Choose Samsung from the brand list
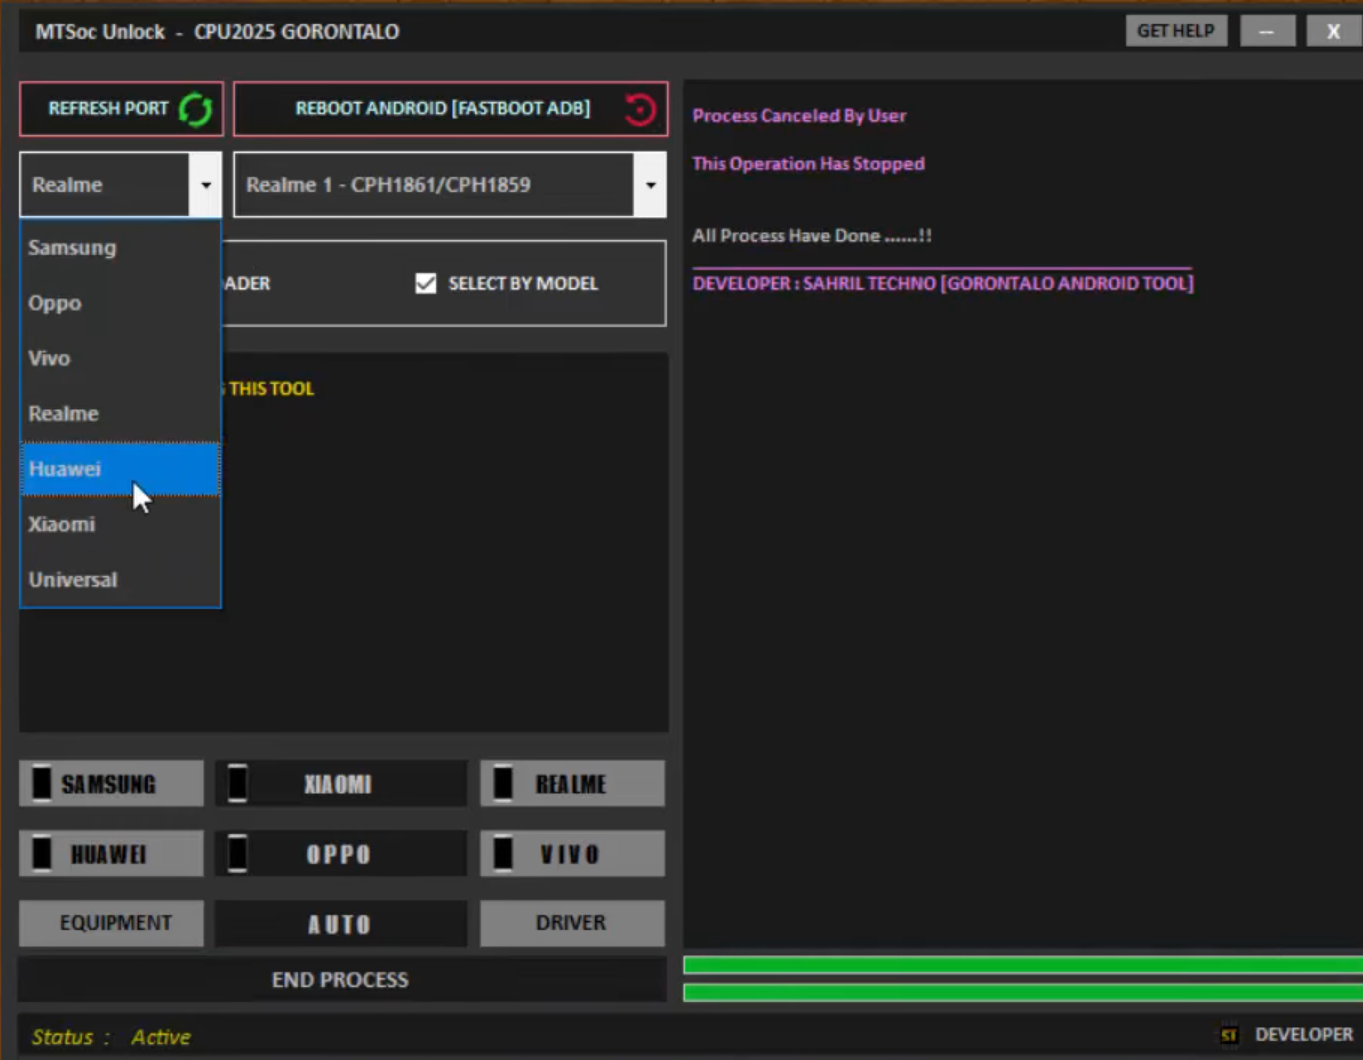The width and height of the screenshot is (1363, 1060). (x=120, y=248)
